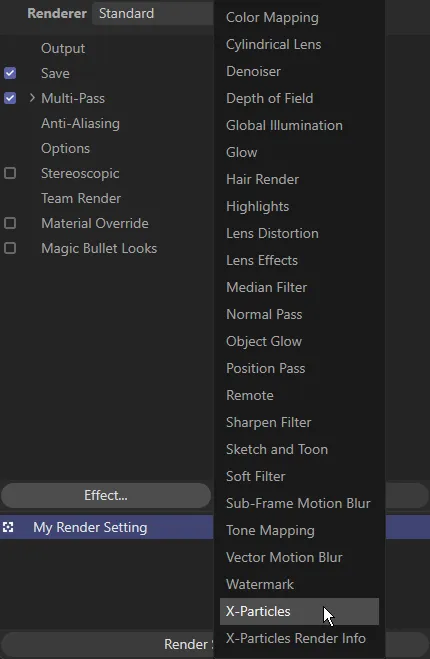Choose X-Particles Render Info
This screenshot has height=659, width=430.
(299, 638)
